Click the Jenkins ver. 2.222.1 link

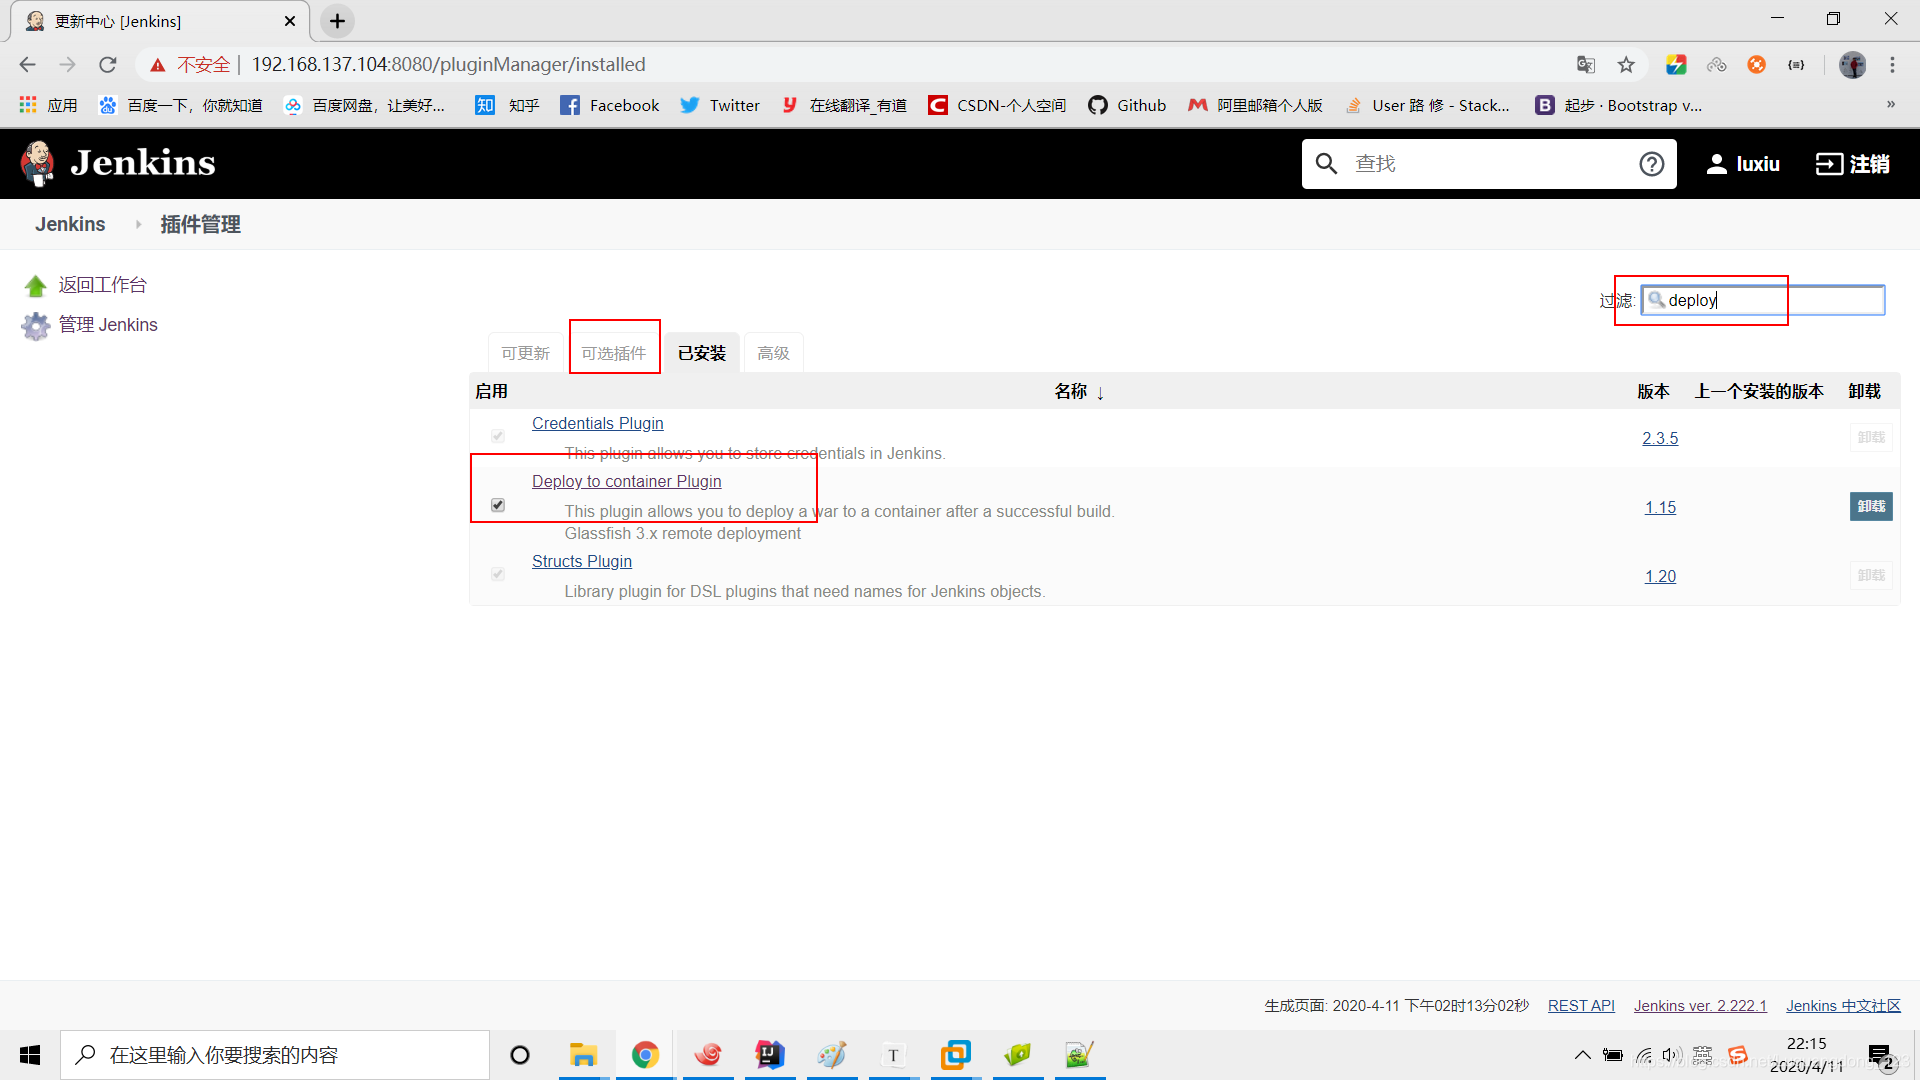tap(1700, 1006)
